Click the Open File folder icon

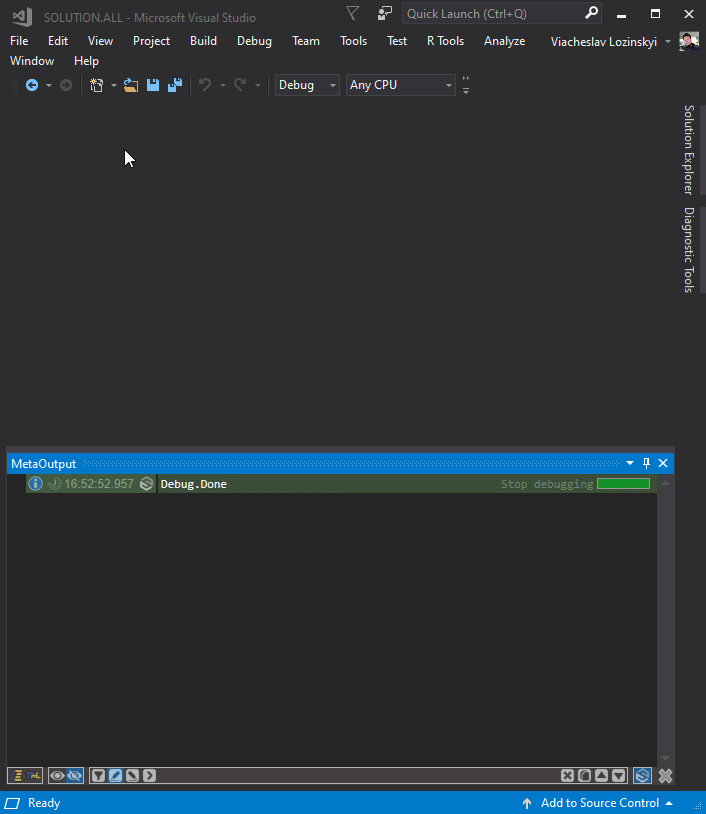(x=131, y=86)
